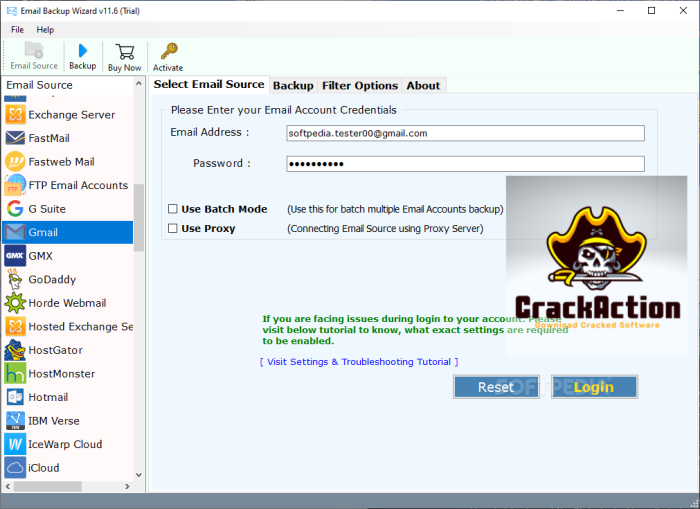Select the iCloud icon
This screenshot has width=700, height=509.
[x=15, y=467]
